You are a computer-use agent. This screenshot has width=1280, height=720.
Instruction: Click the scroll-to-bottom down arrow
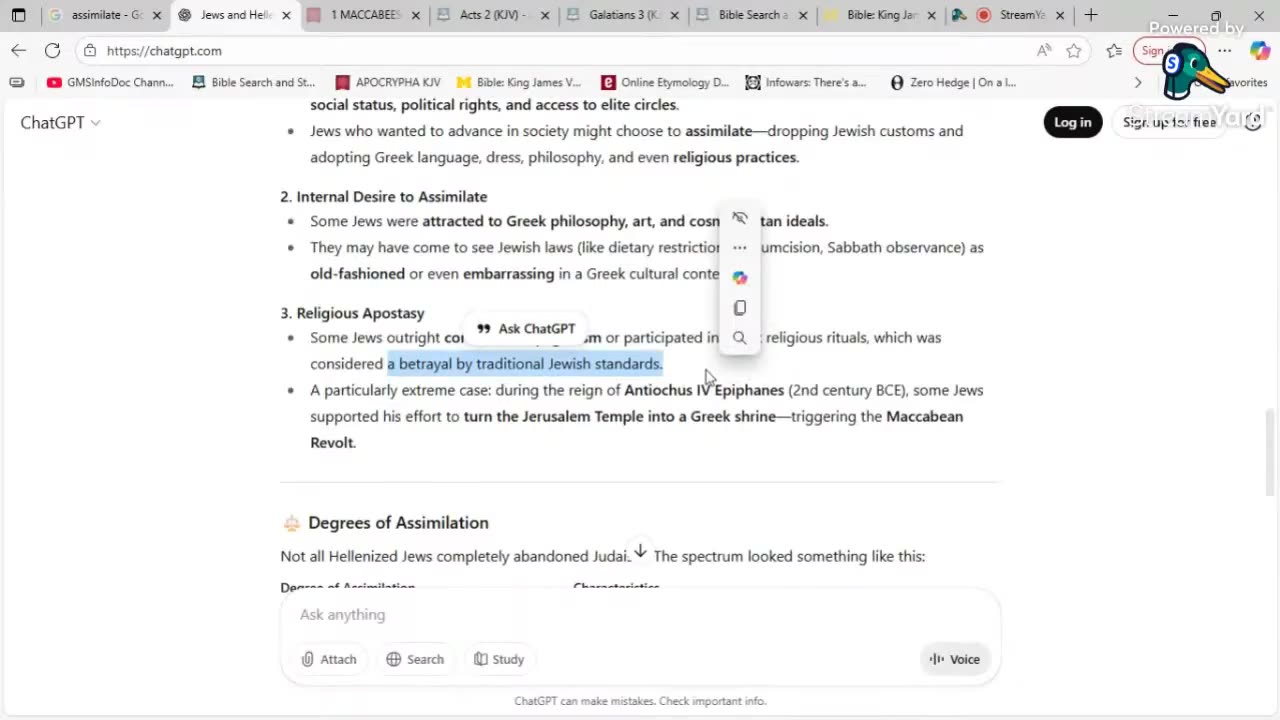click(x=640, y=552)
